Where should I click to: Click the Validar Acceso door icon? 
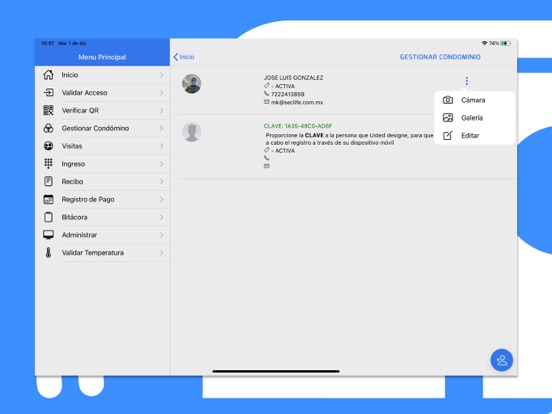pyautogui.click(x=48, y=93)
